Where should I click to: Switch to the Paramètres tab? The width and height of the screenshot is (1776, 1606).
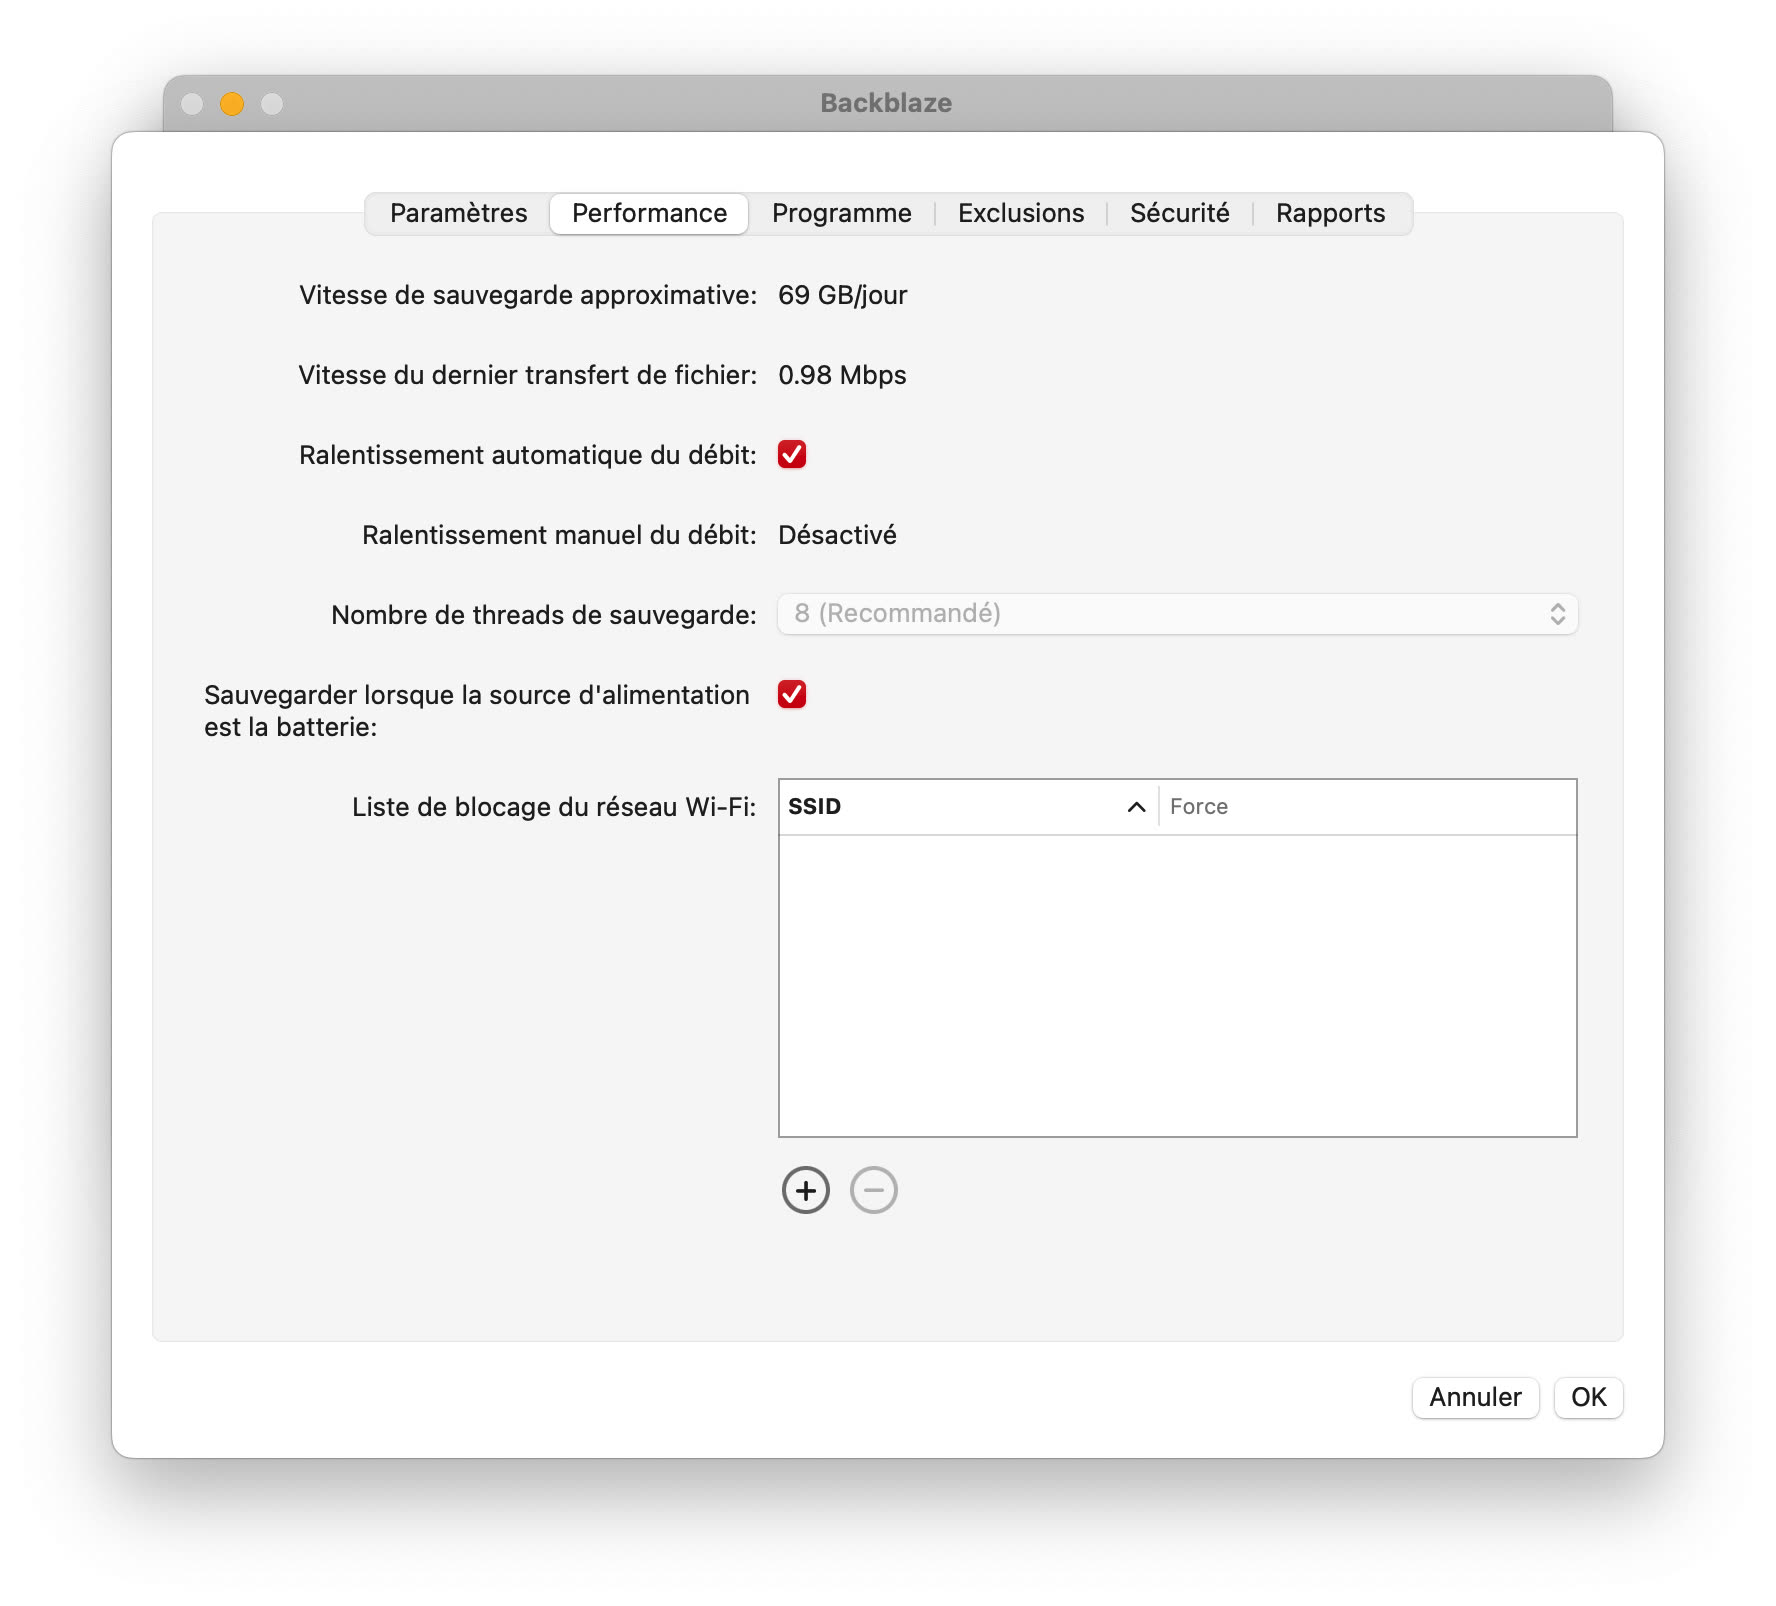[458, 213]
